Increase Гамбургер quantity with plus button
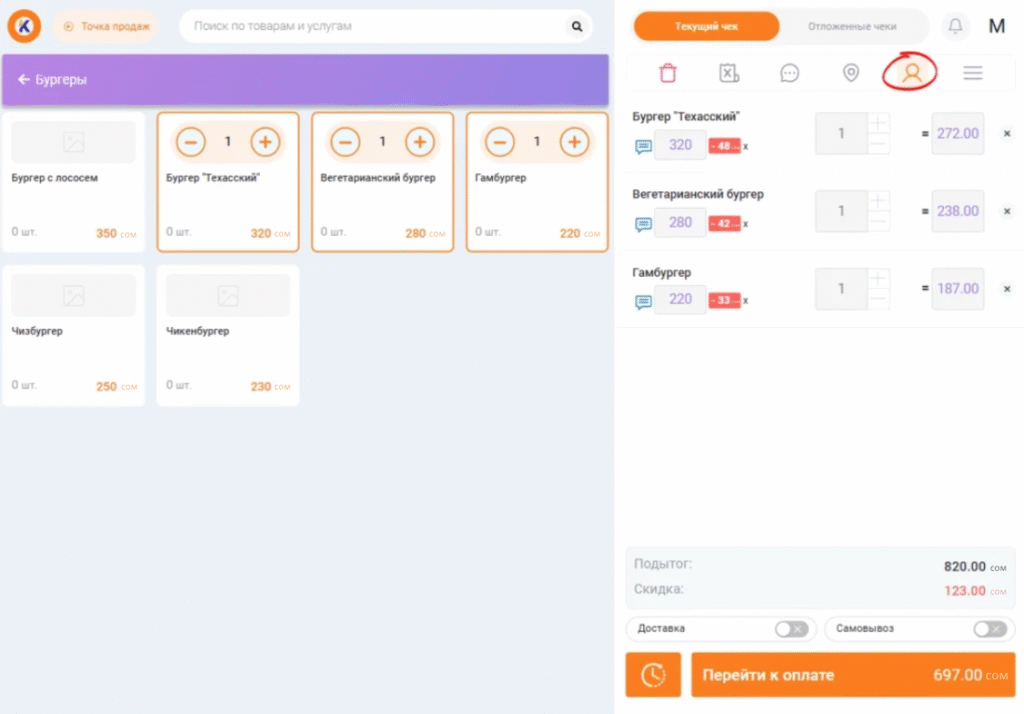 coord(573,142)
